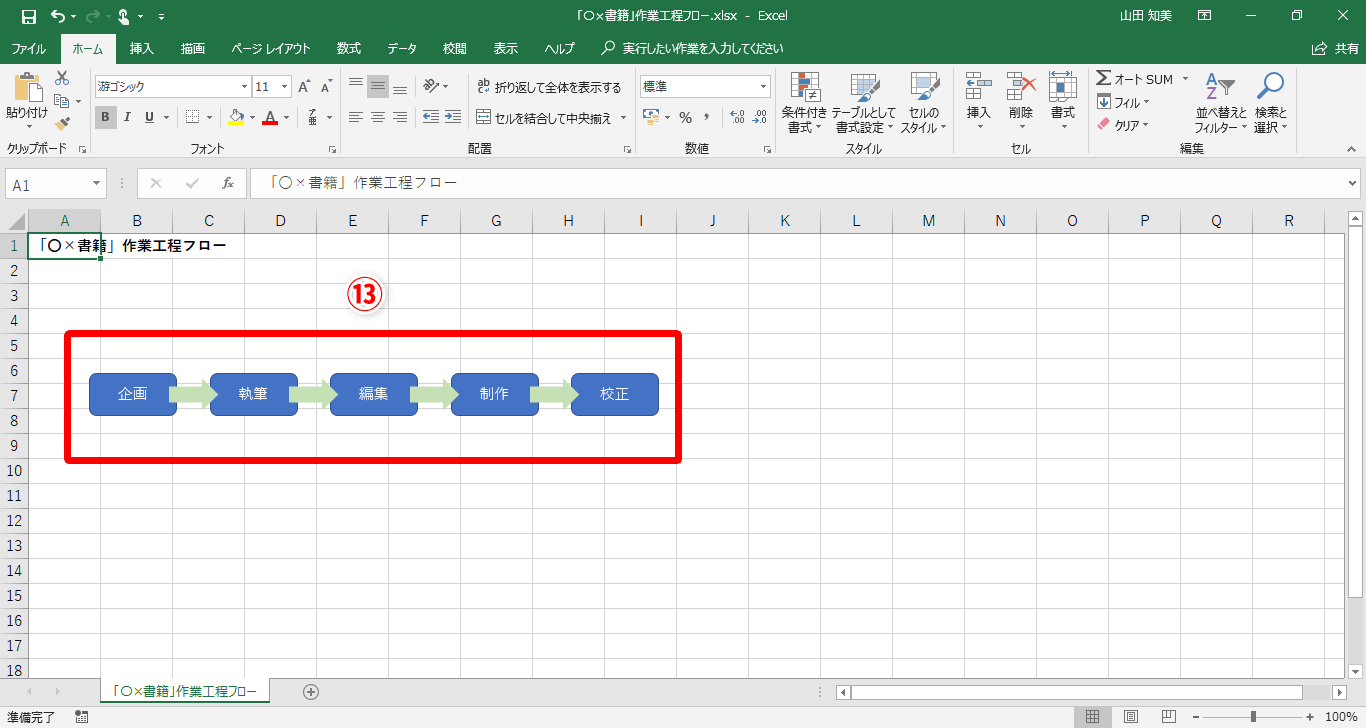The height and width of the screenshot is (728, 1366).
Task: Open the number format dropdown (標準)
Action: tap(764, 87)
